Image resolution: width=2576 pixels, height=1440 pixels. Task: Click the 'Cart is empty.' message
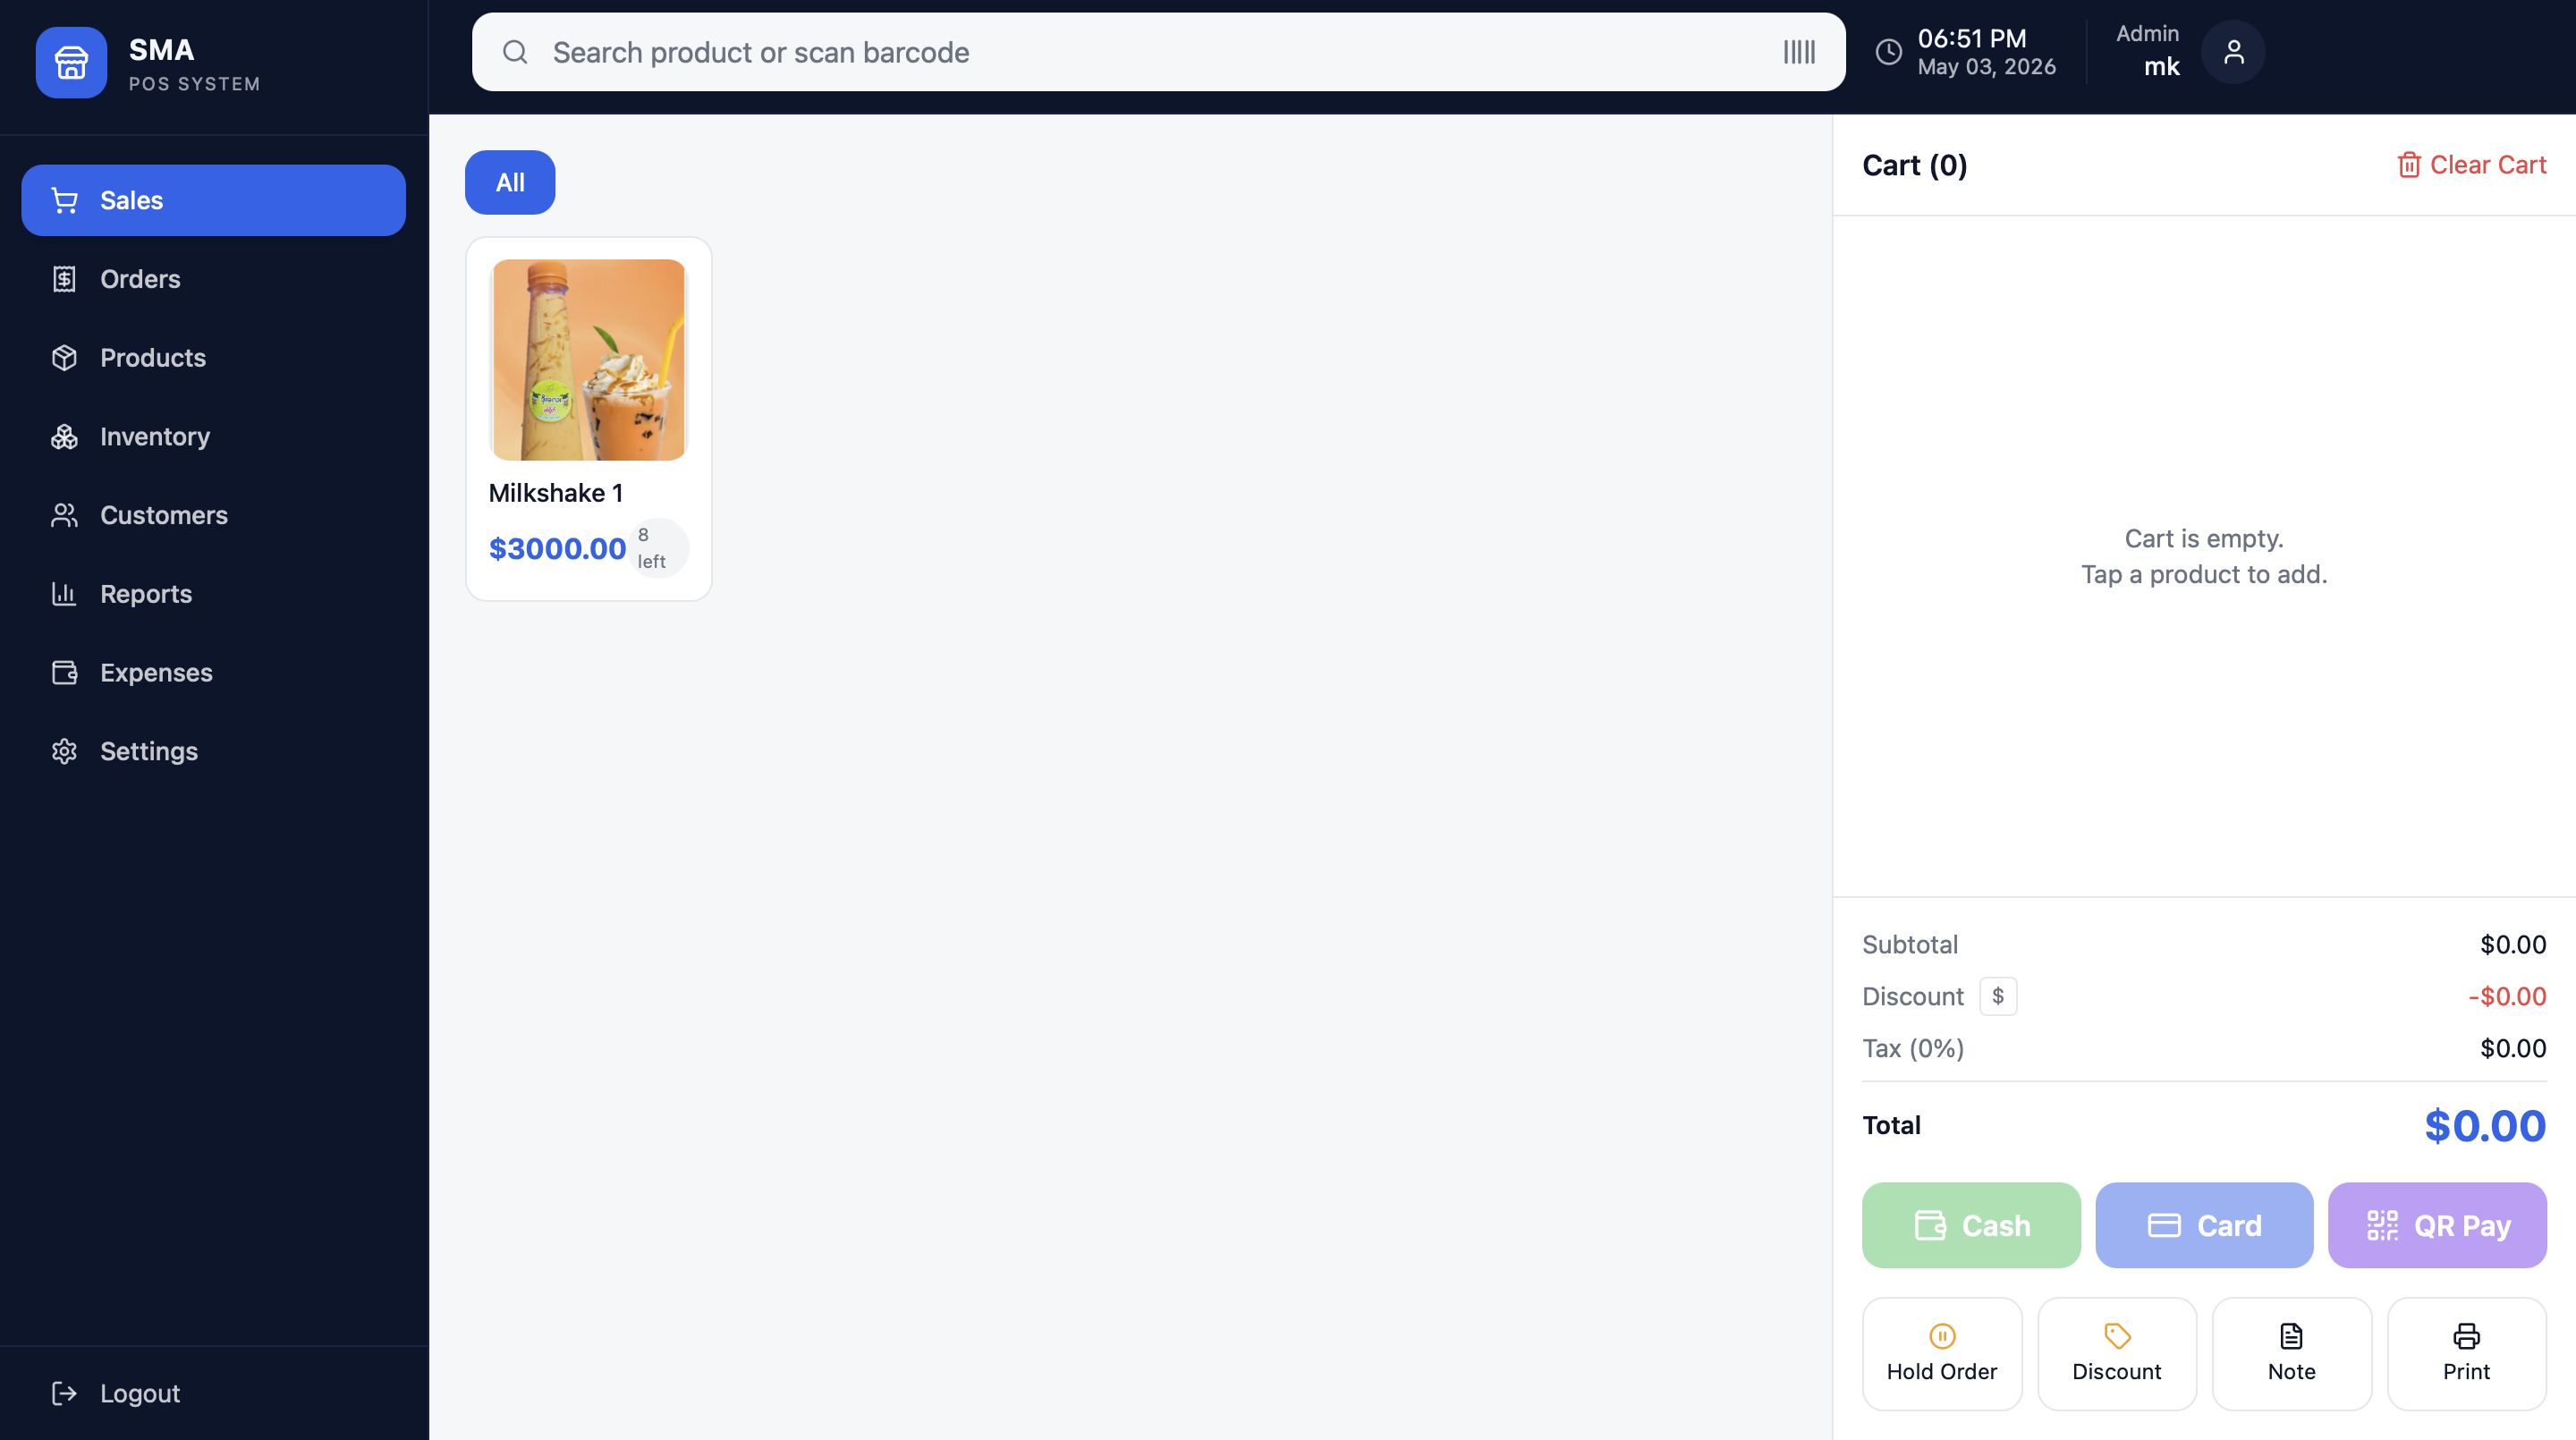pos(2204,539)
